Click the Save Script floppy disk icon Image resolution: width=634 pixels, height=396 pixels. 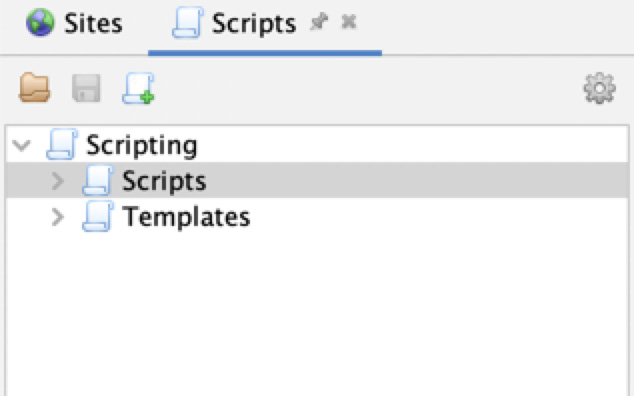point(86,88)
